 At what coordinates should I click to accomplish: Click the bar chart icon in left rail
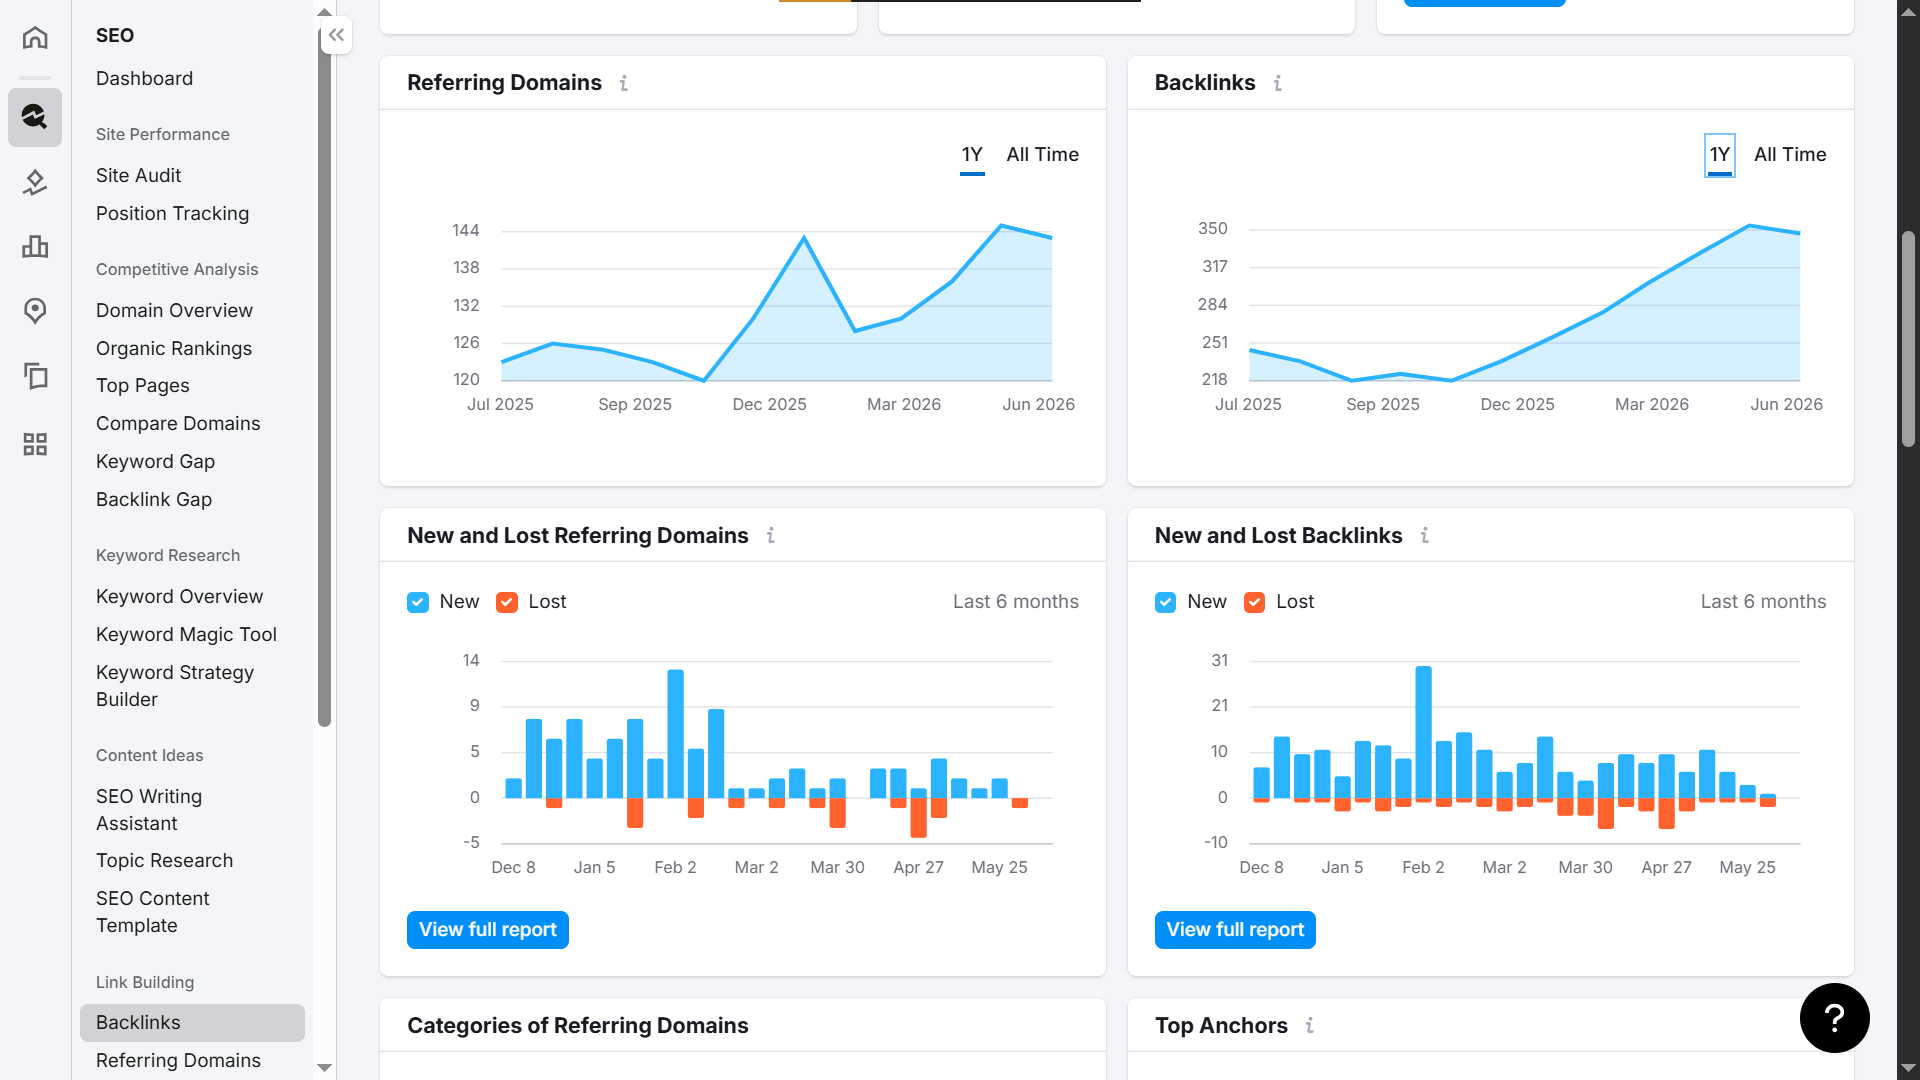point(35,246)
